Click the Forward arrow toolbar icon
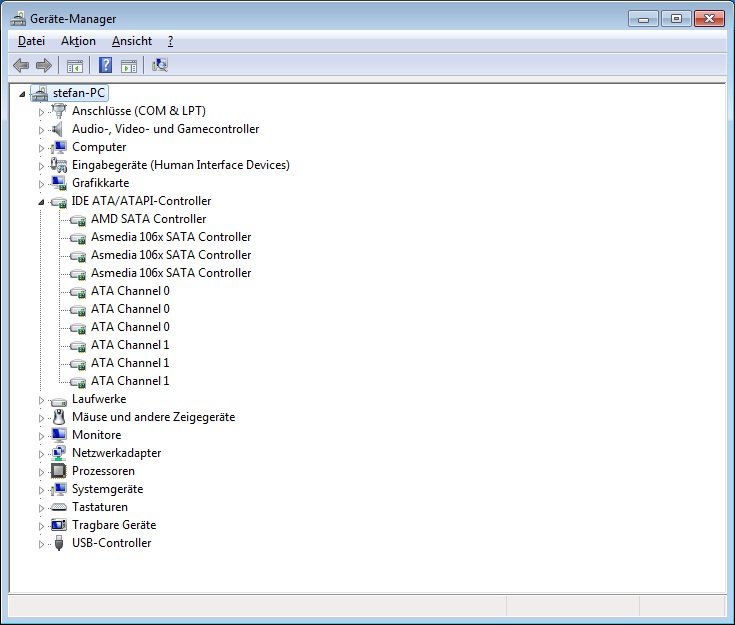The width and height of the screenshot is (735, 625). pyautogui.click(x=44, y=65)
